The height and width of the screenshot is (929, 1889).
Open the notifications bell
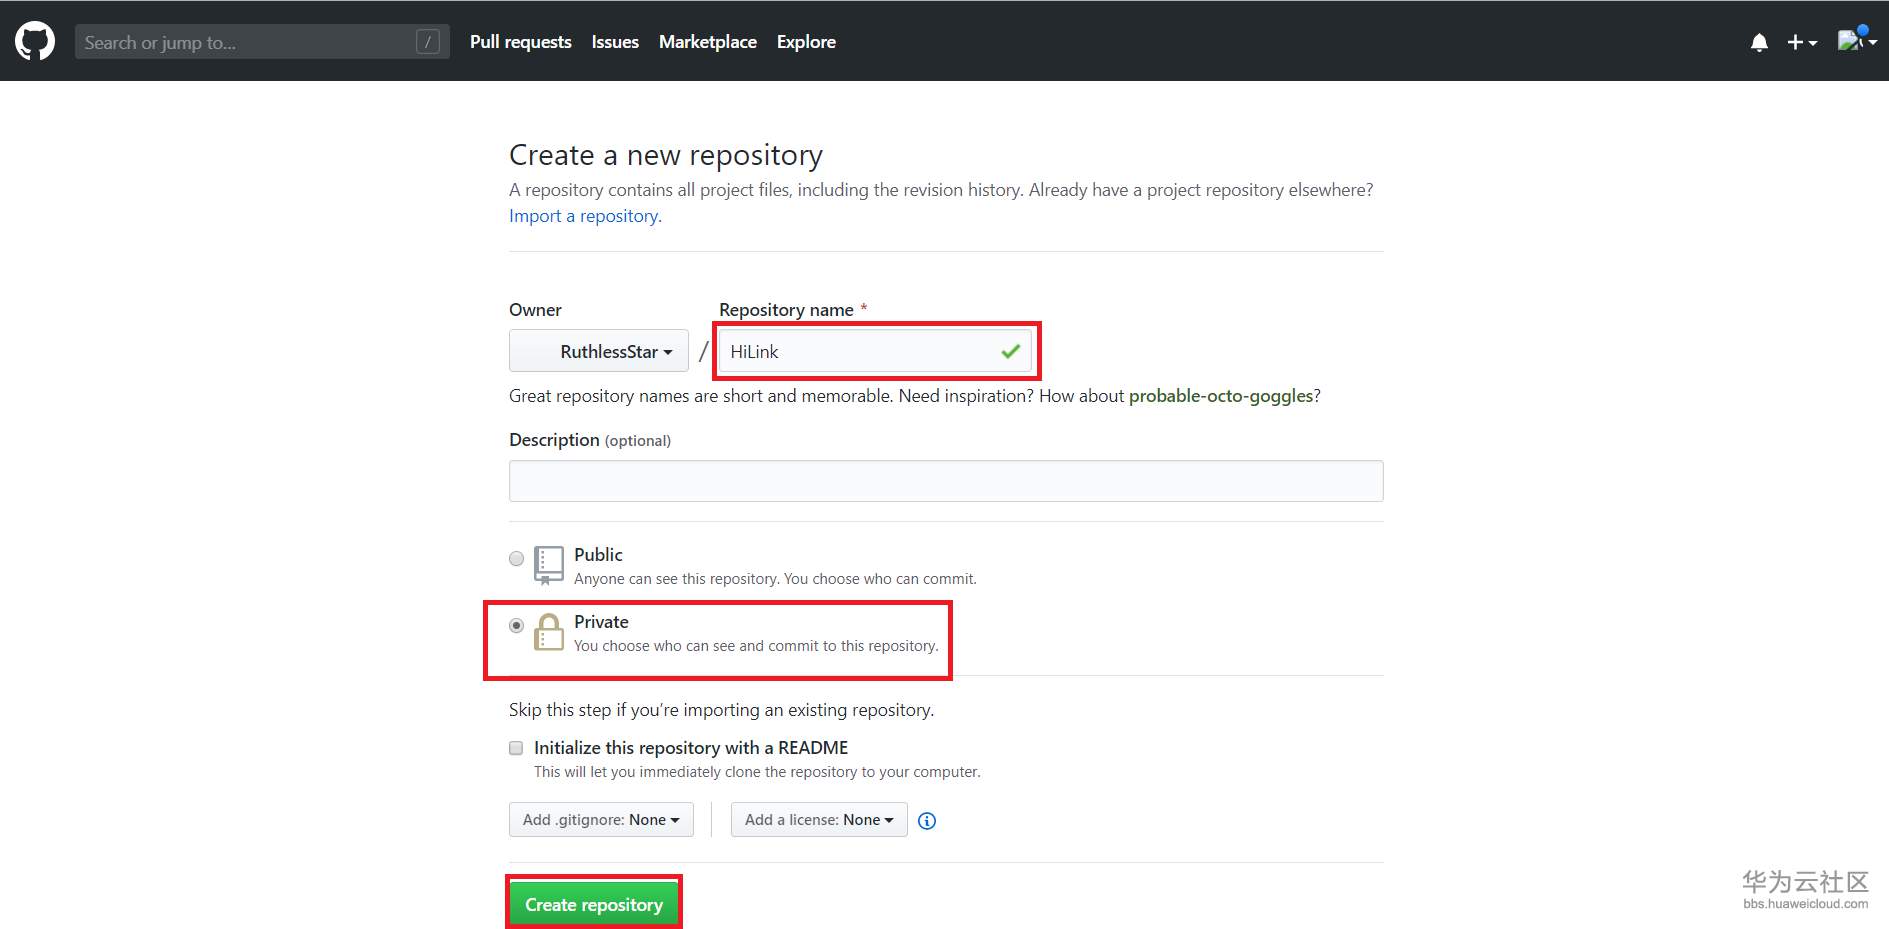[x=1759, y=42]
